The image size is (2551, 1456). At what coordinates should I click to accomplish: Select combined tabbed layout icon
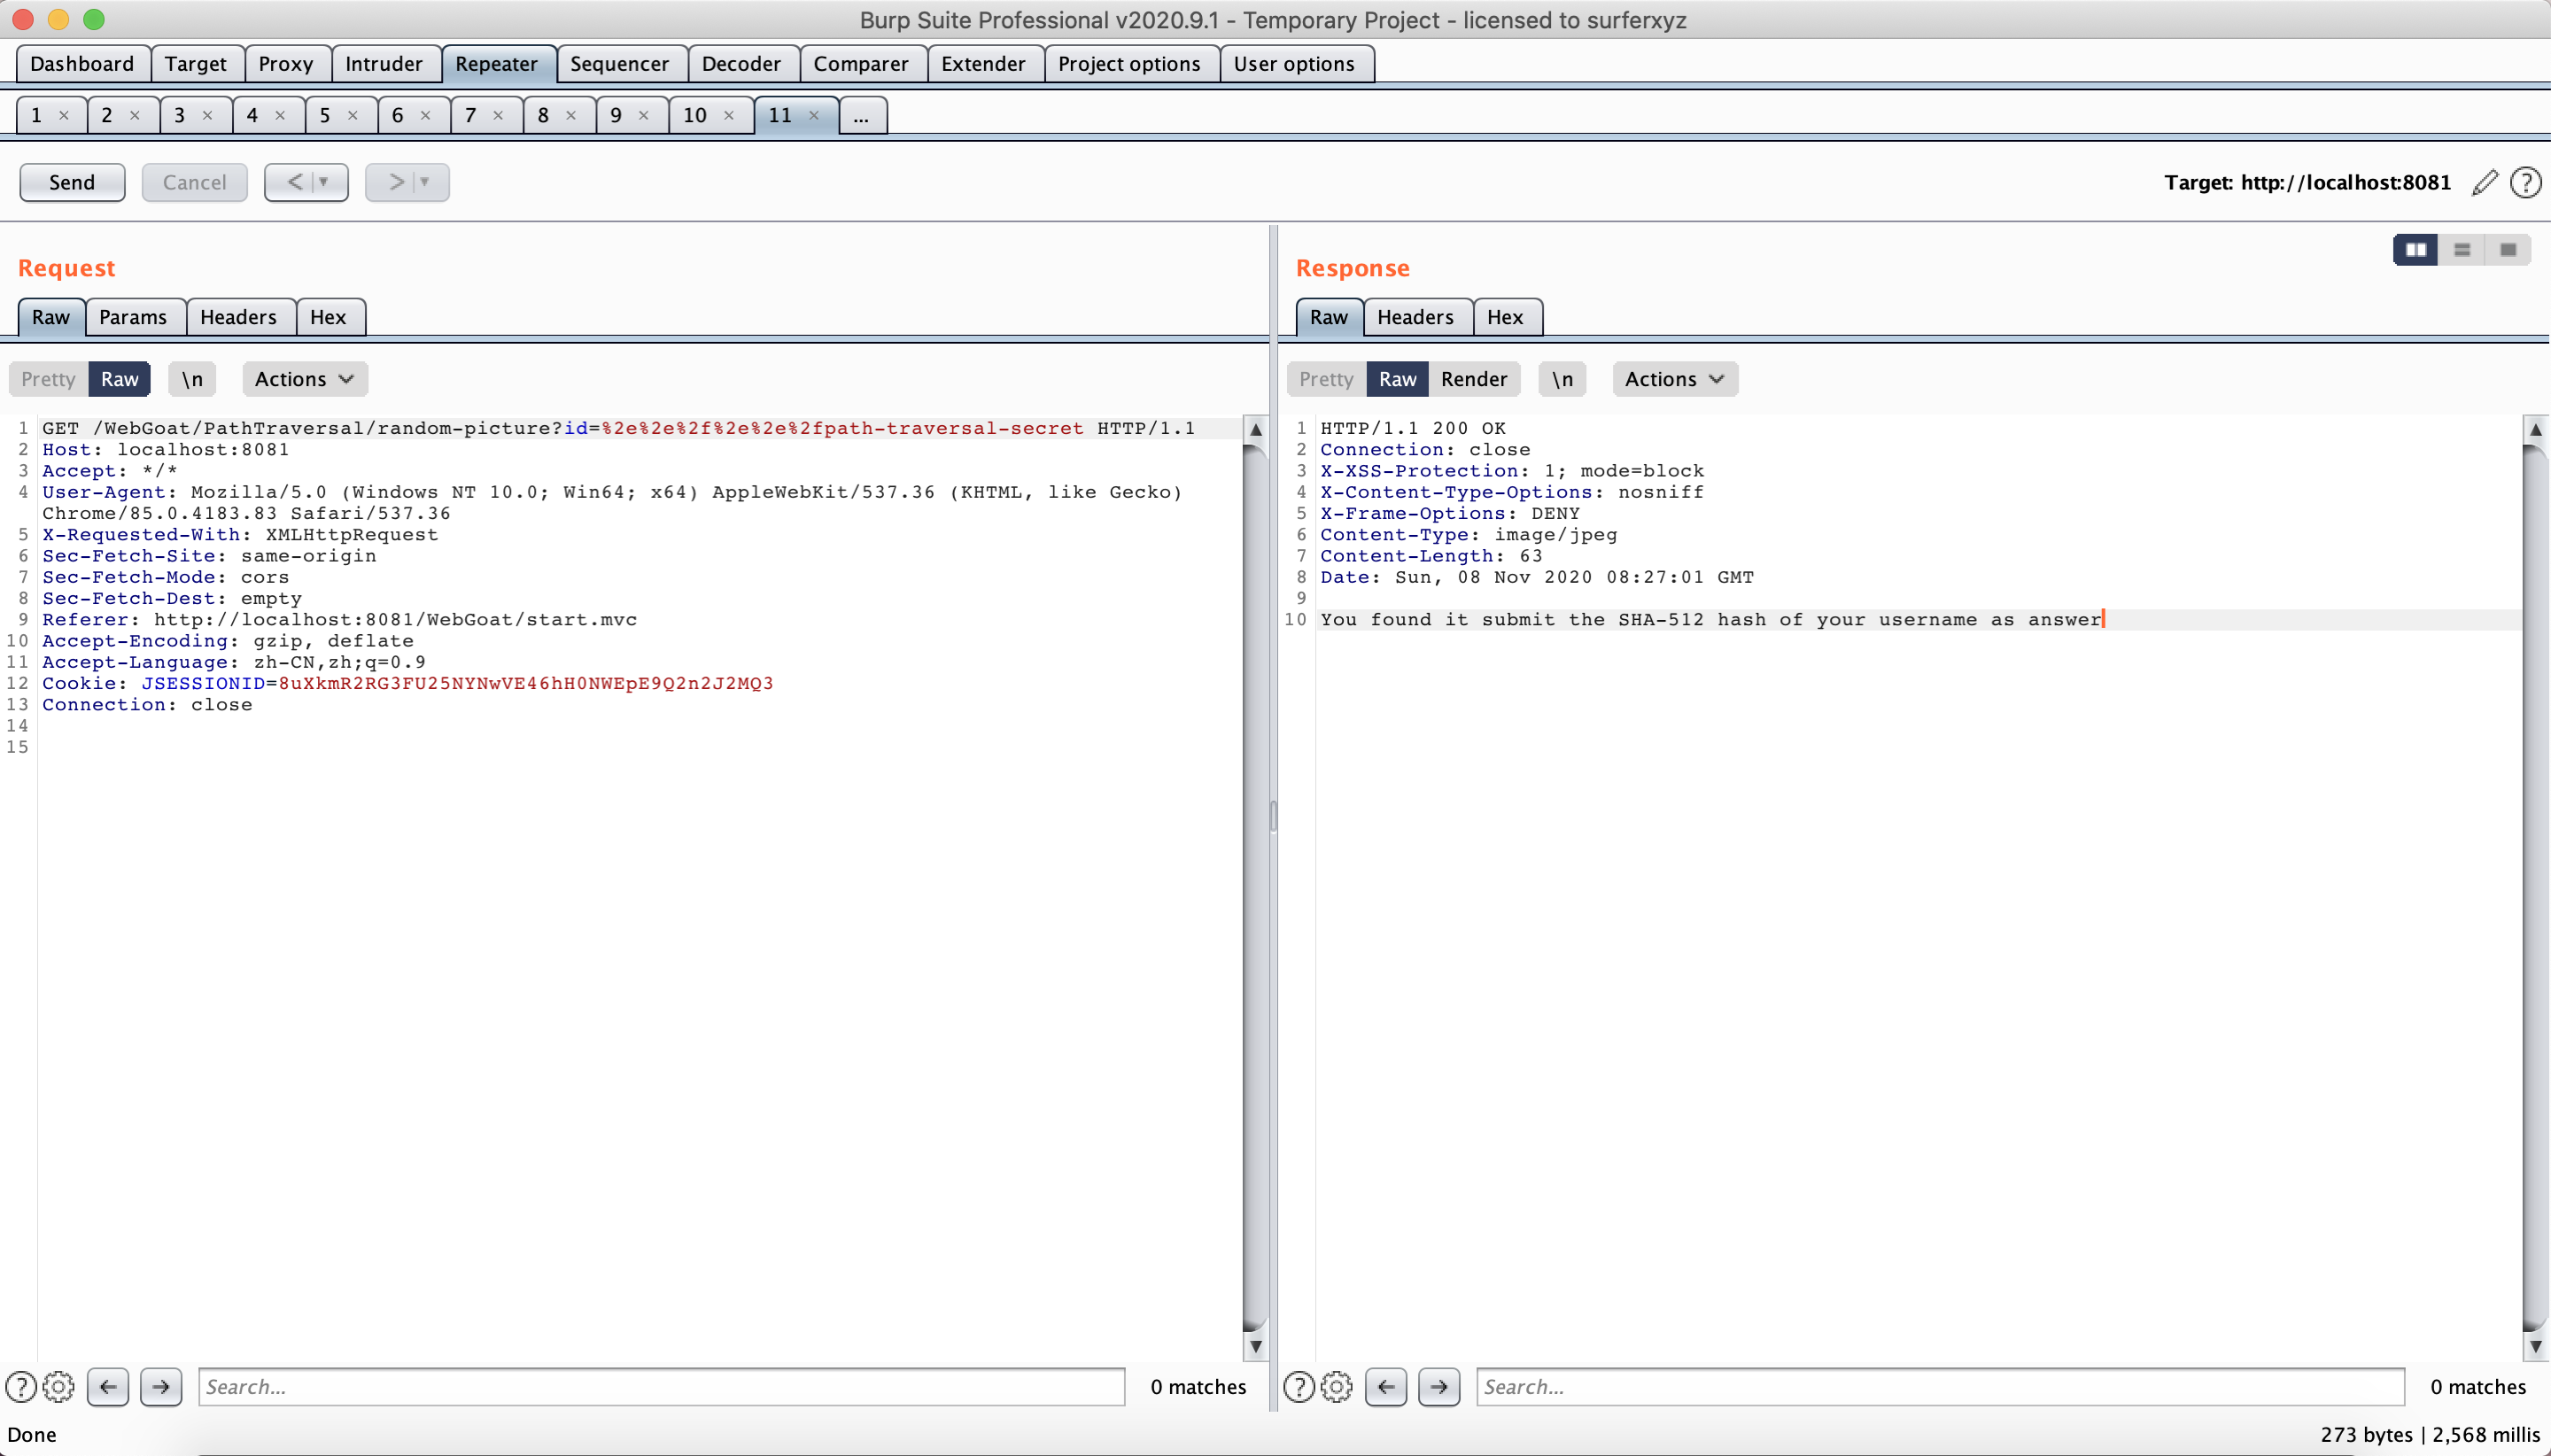(2508, 250)
